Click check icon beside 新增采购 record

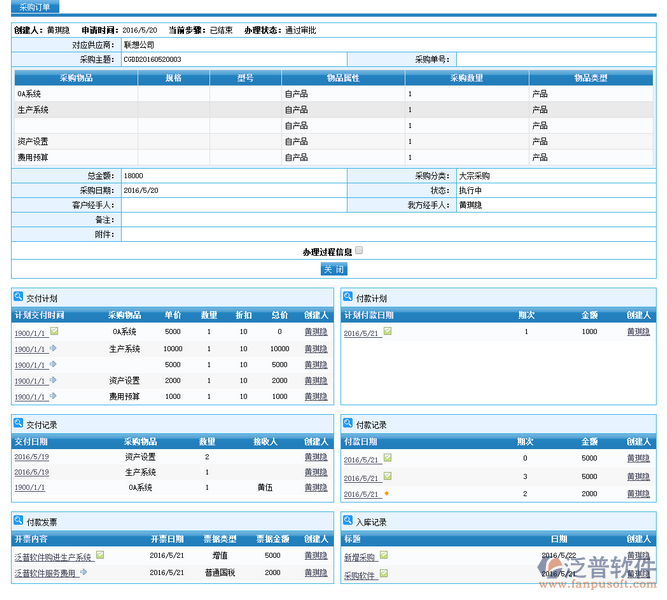pos(384,554)
